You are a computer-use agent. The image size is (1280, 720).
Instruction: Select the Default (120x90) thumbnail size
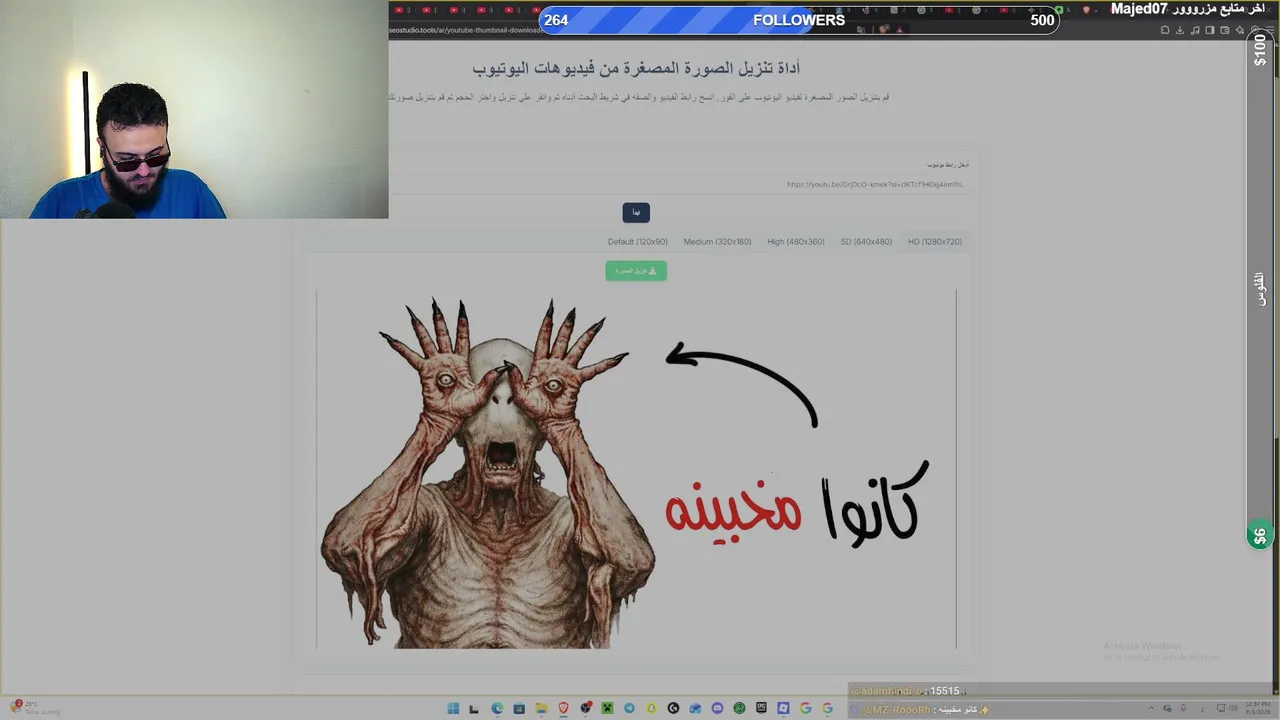pyautogui.click(x=637, y=242)
